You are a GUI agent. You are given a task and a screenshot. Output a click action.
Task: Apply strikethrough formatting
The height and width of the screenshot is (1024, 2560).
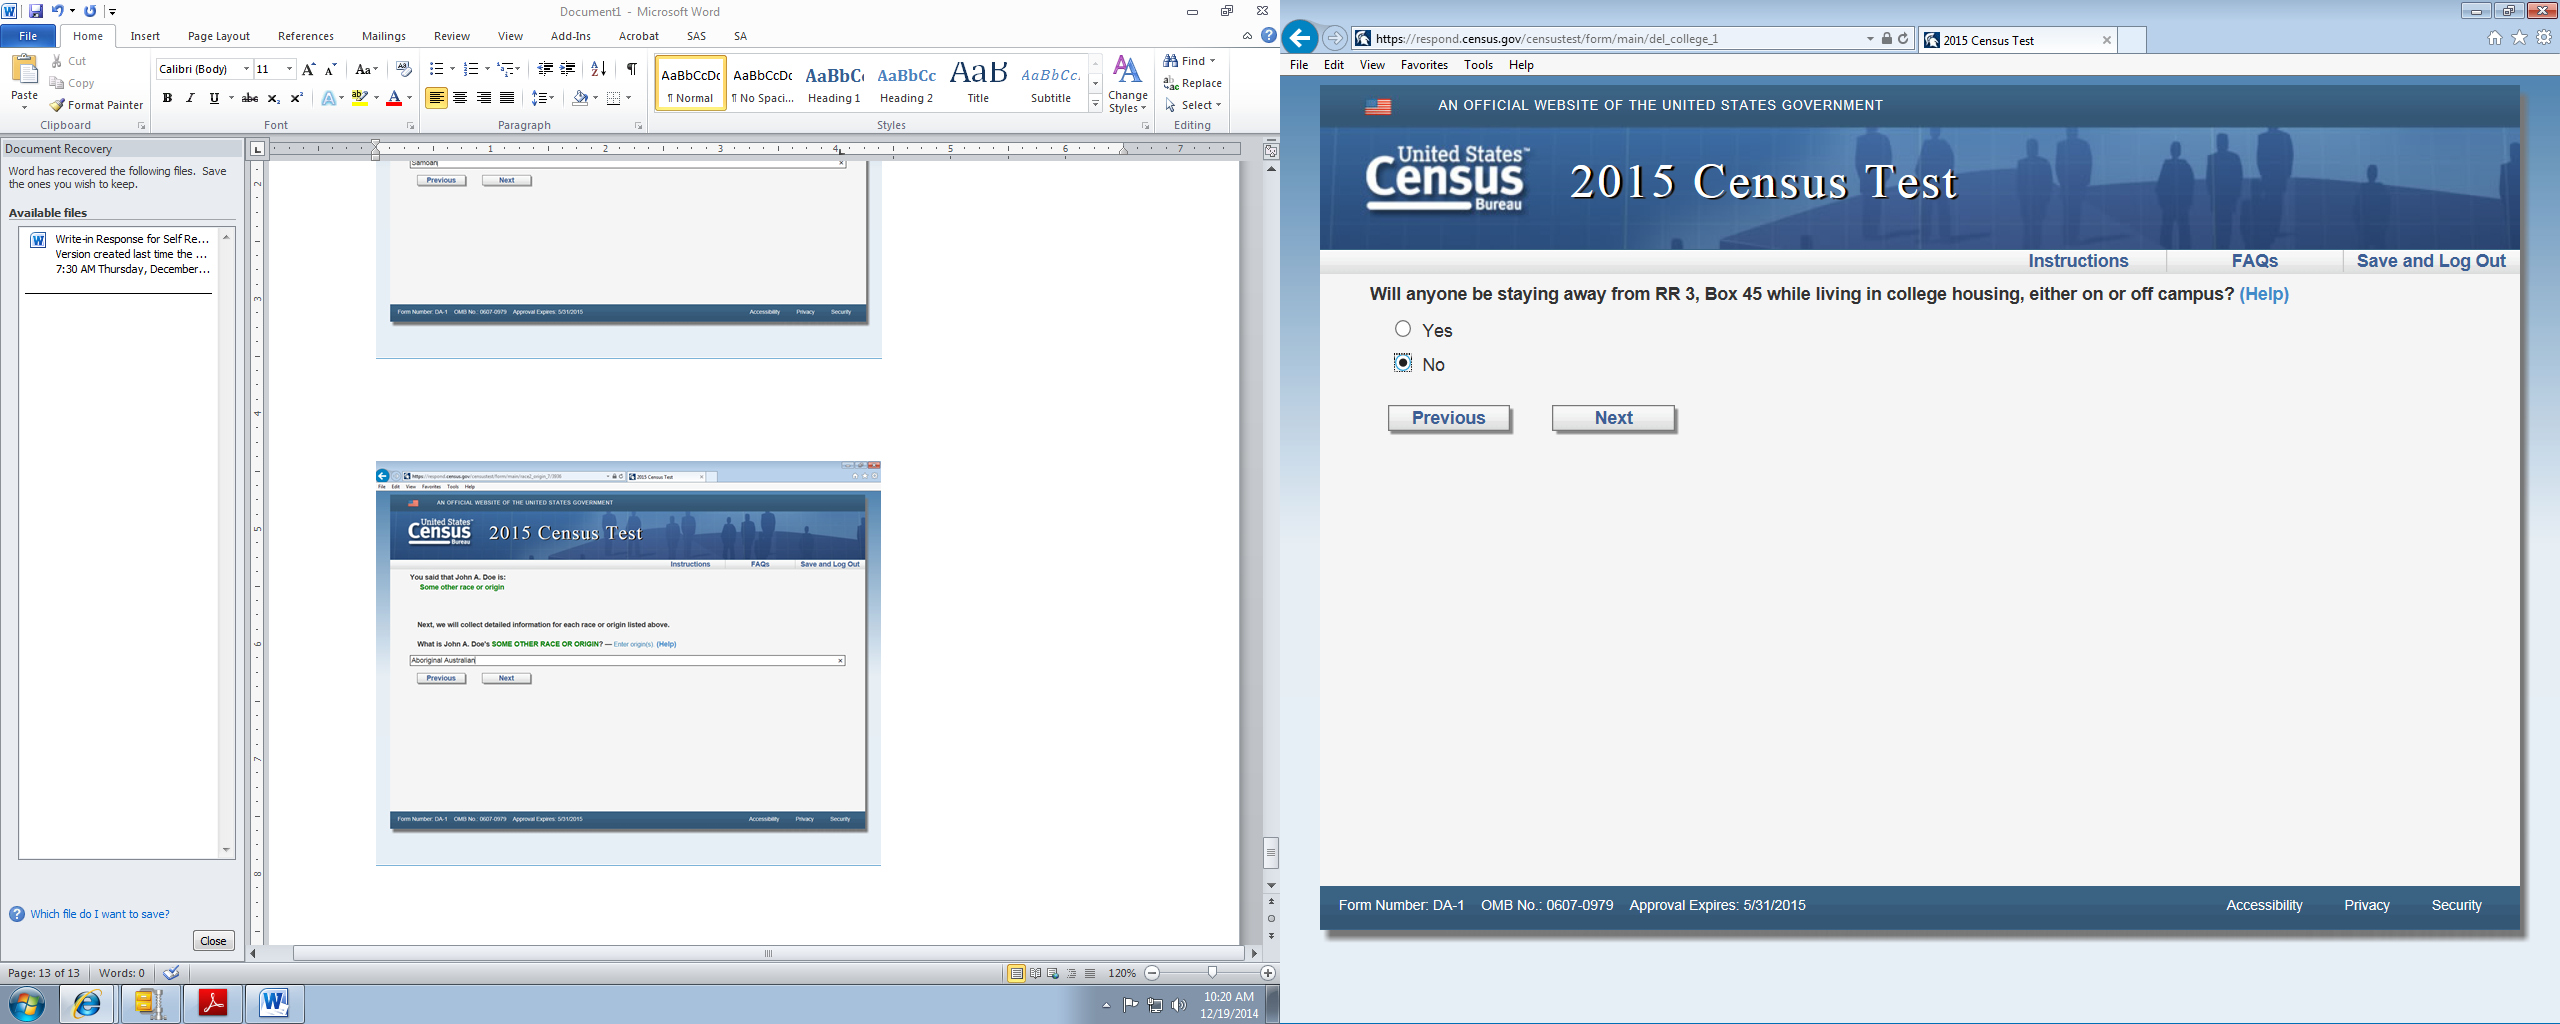pyautogui.click(x=250, y=98)
